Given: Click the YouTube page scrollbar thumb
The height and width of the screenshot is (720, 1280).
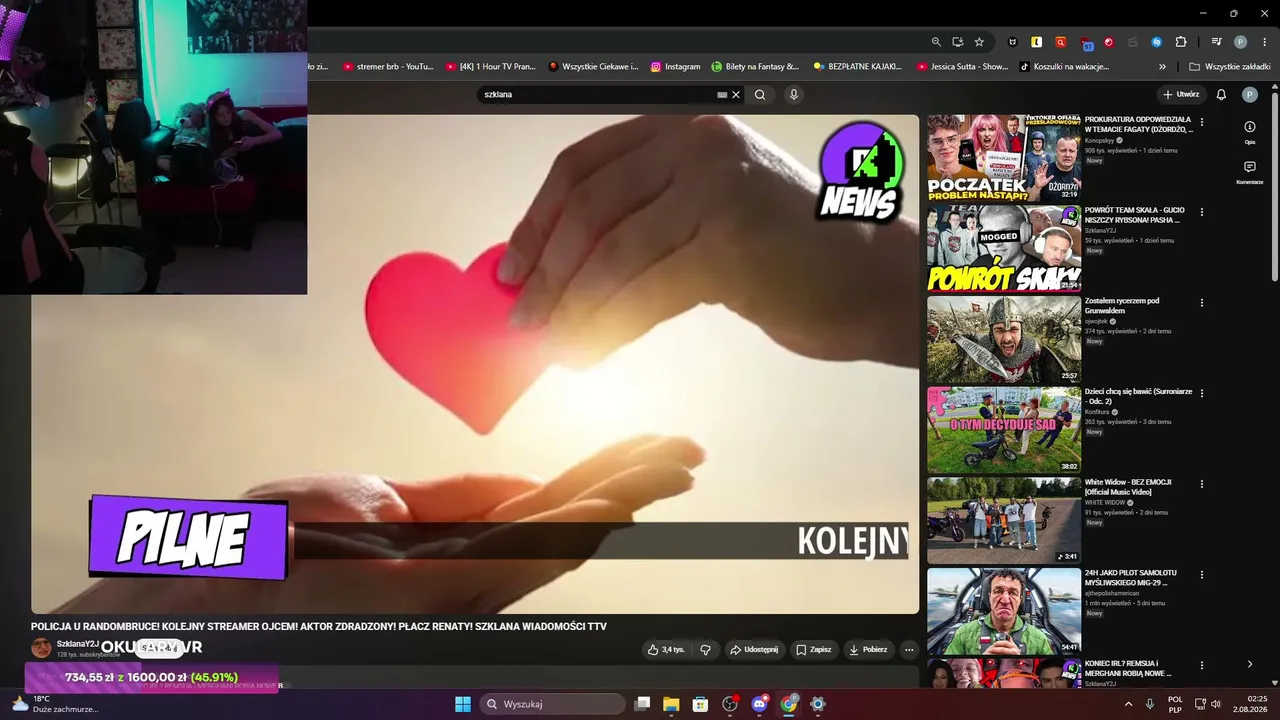Looking at the screenshot, I should point(1274,188).
